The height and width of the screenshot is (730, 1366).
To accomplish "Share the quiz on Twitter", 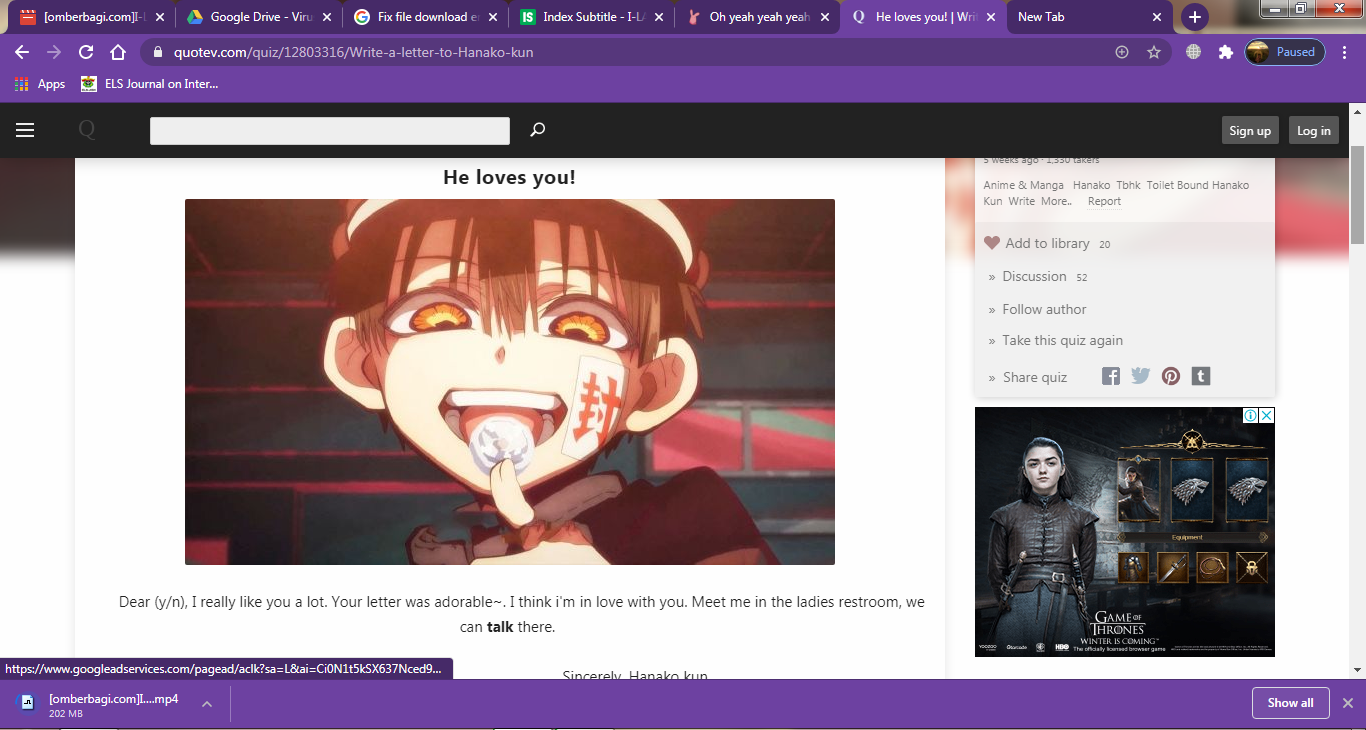I will (1140, 376).
